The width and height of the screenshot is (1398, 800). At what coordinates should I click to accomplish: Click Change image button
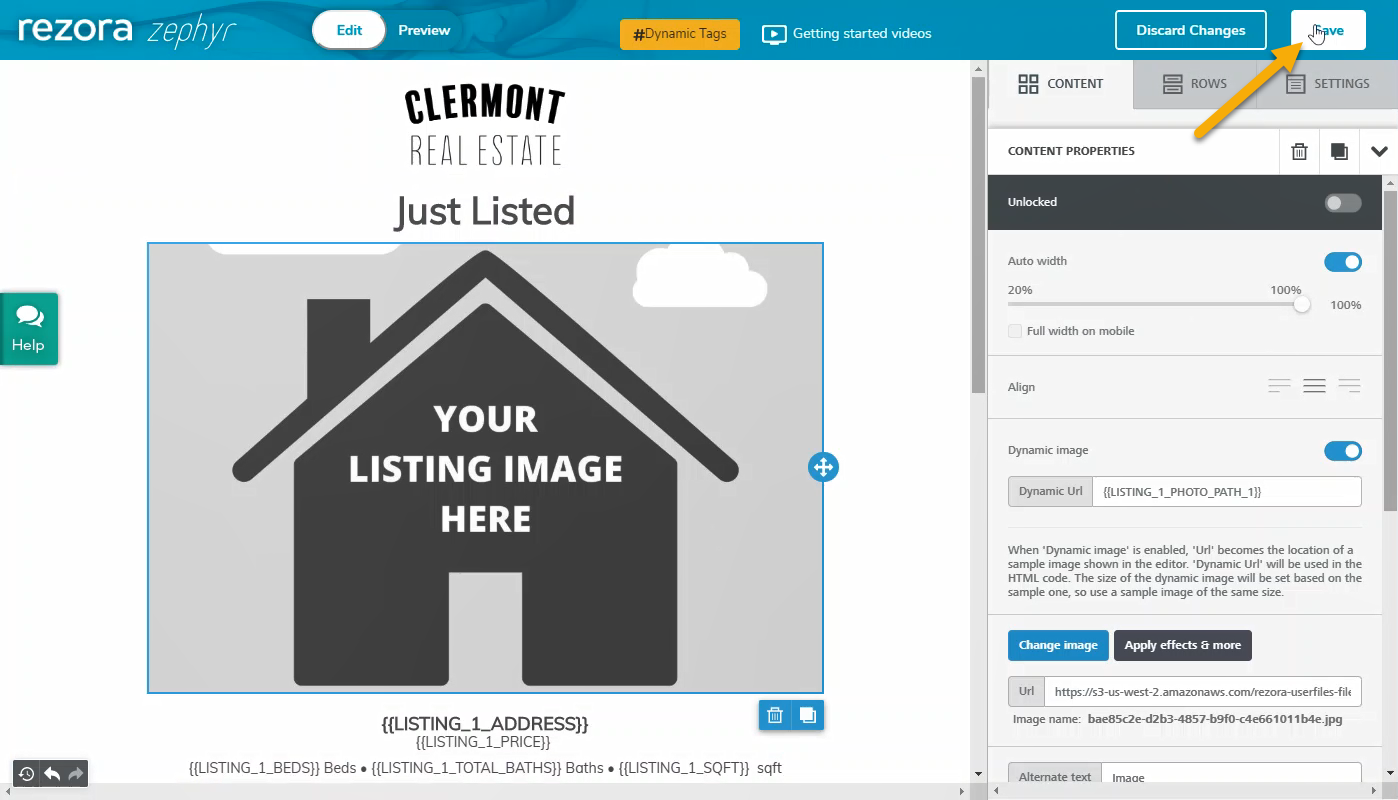[x=1058, y=645]
